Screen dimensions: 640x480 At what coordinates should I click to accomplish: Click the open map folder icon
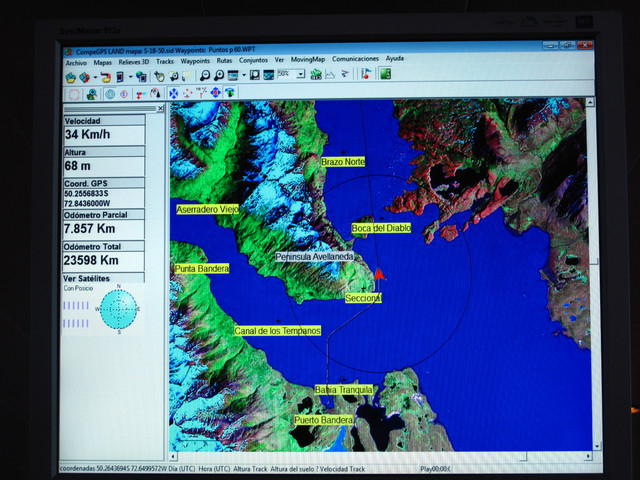coord(71,77)
